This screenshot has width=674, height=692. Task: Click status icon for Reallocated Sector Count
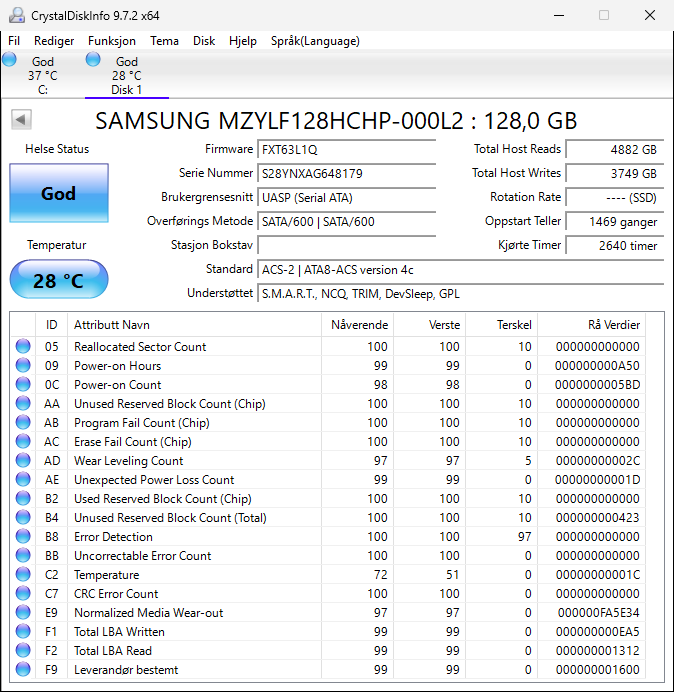(x=23, y=346)
